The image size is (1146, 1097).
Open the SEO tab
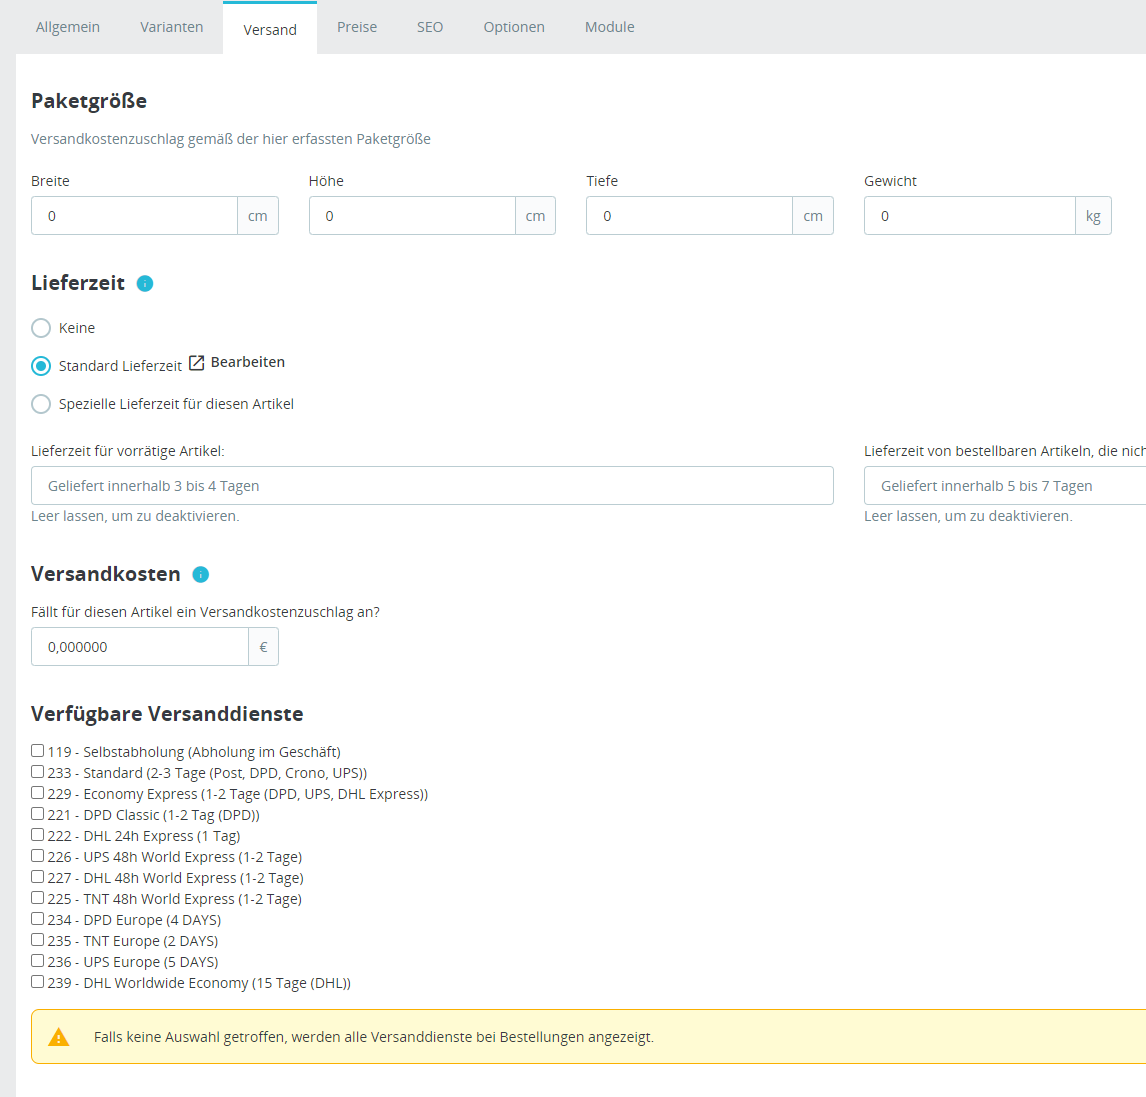pos(430,27)
